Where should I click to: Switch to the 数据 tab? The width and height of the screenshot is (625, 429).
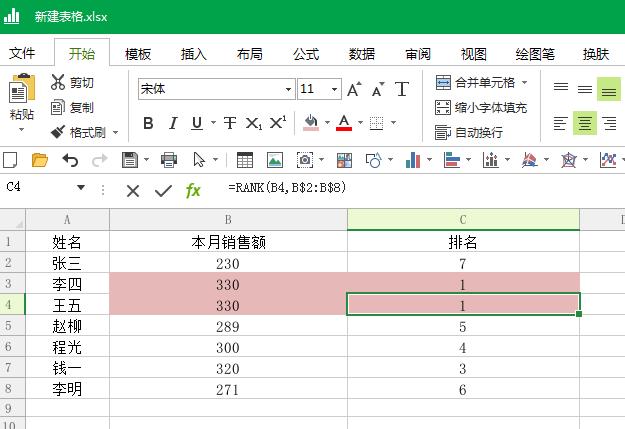362,53
